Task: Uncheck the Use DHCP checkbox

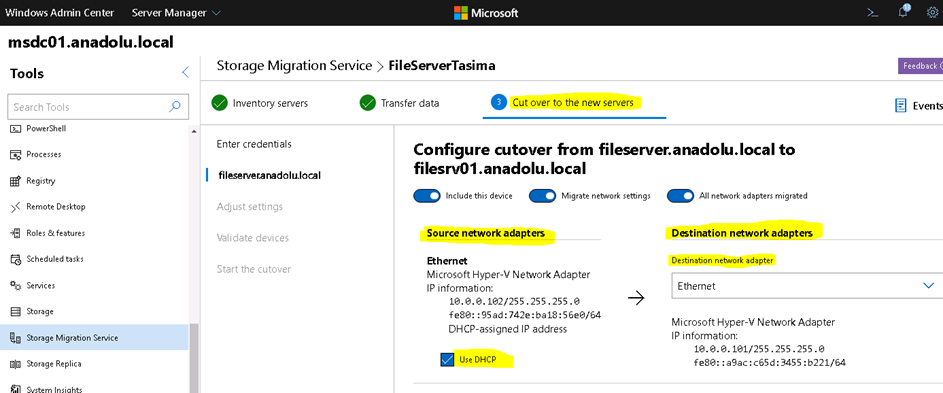Action: pos(447,360)
